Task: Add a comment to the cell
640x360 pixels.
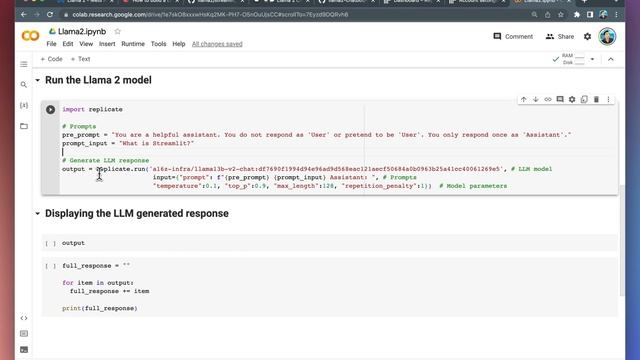Action: (560, 100)
